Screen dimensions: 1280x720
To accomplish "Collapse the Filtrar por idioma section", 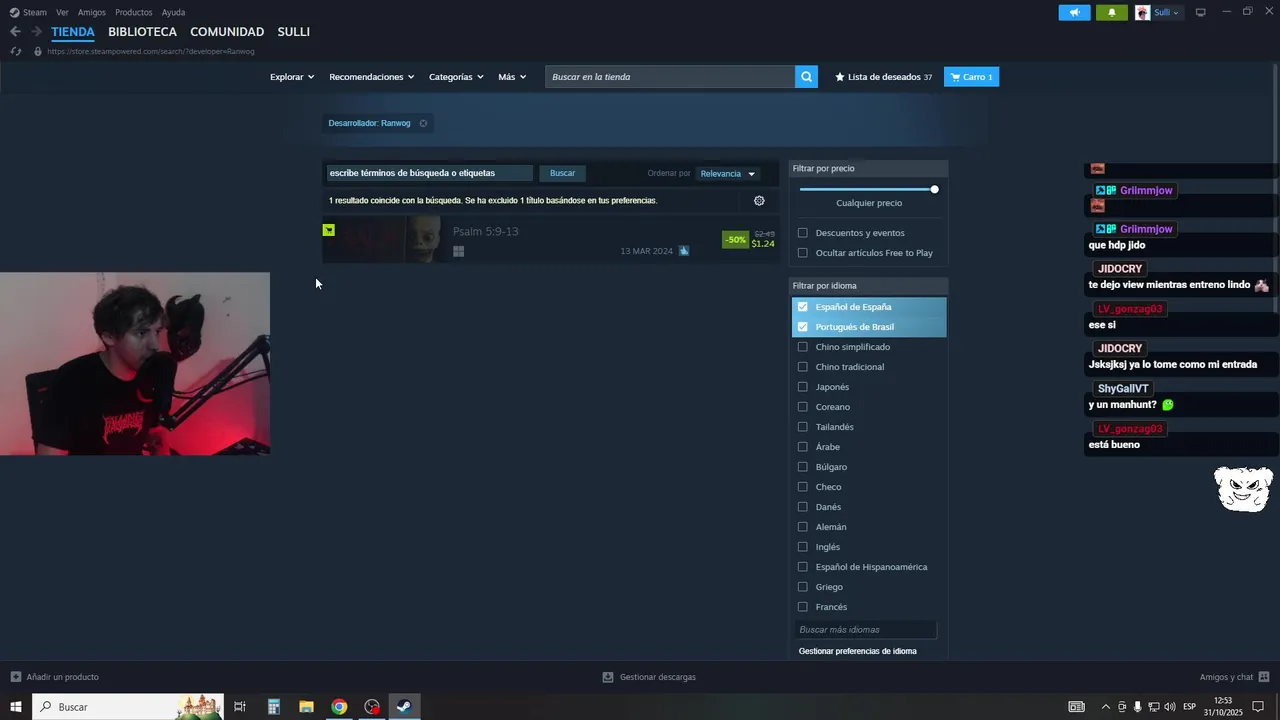I will [868, 286].
